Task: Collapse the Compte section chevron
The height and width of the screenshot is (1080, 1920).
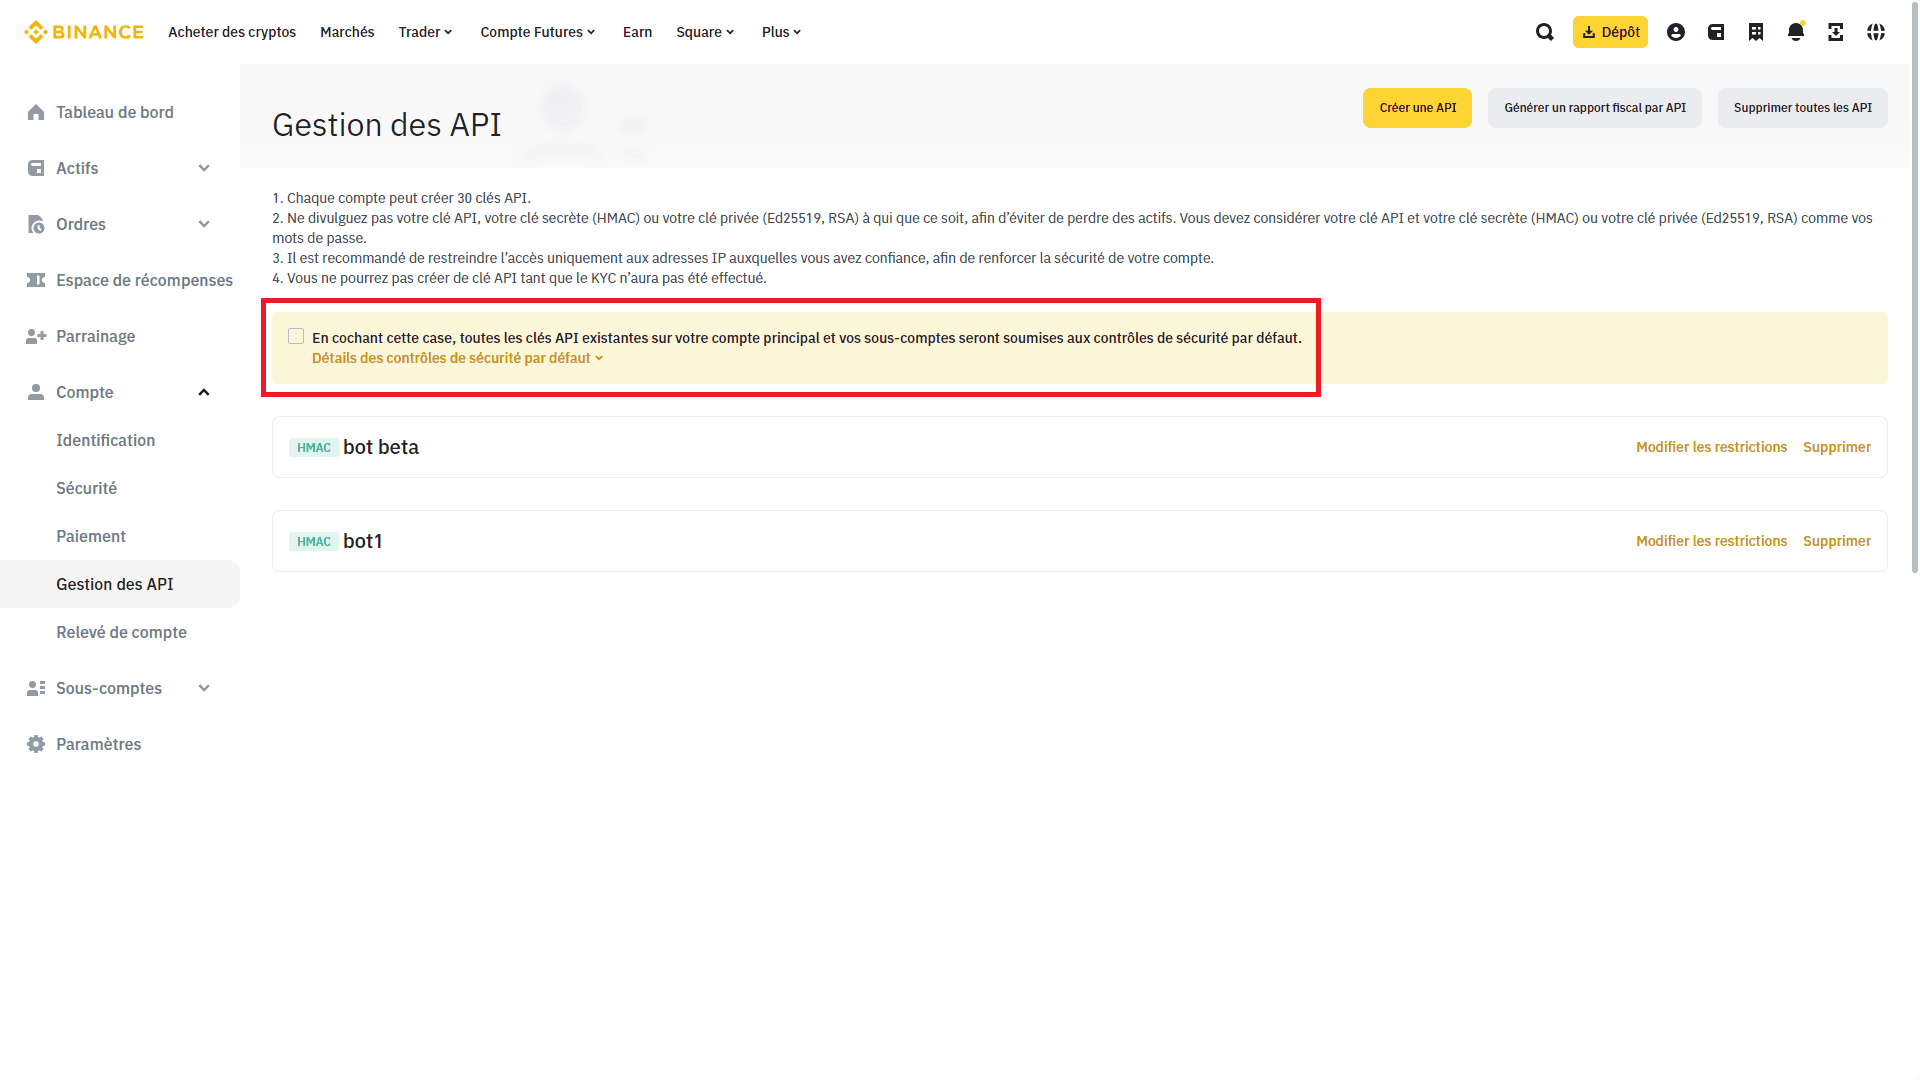Action: [204, 392]
